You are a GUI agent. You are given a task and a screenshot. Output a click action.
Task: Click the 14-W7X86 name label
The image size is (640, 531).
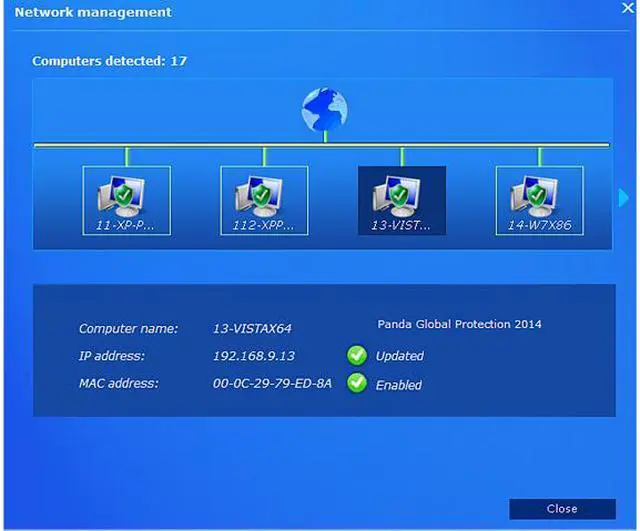(x=540, y=226)
